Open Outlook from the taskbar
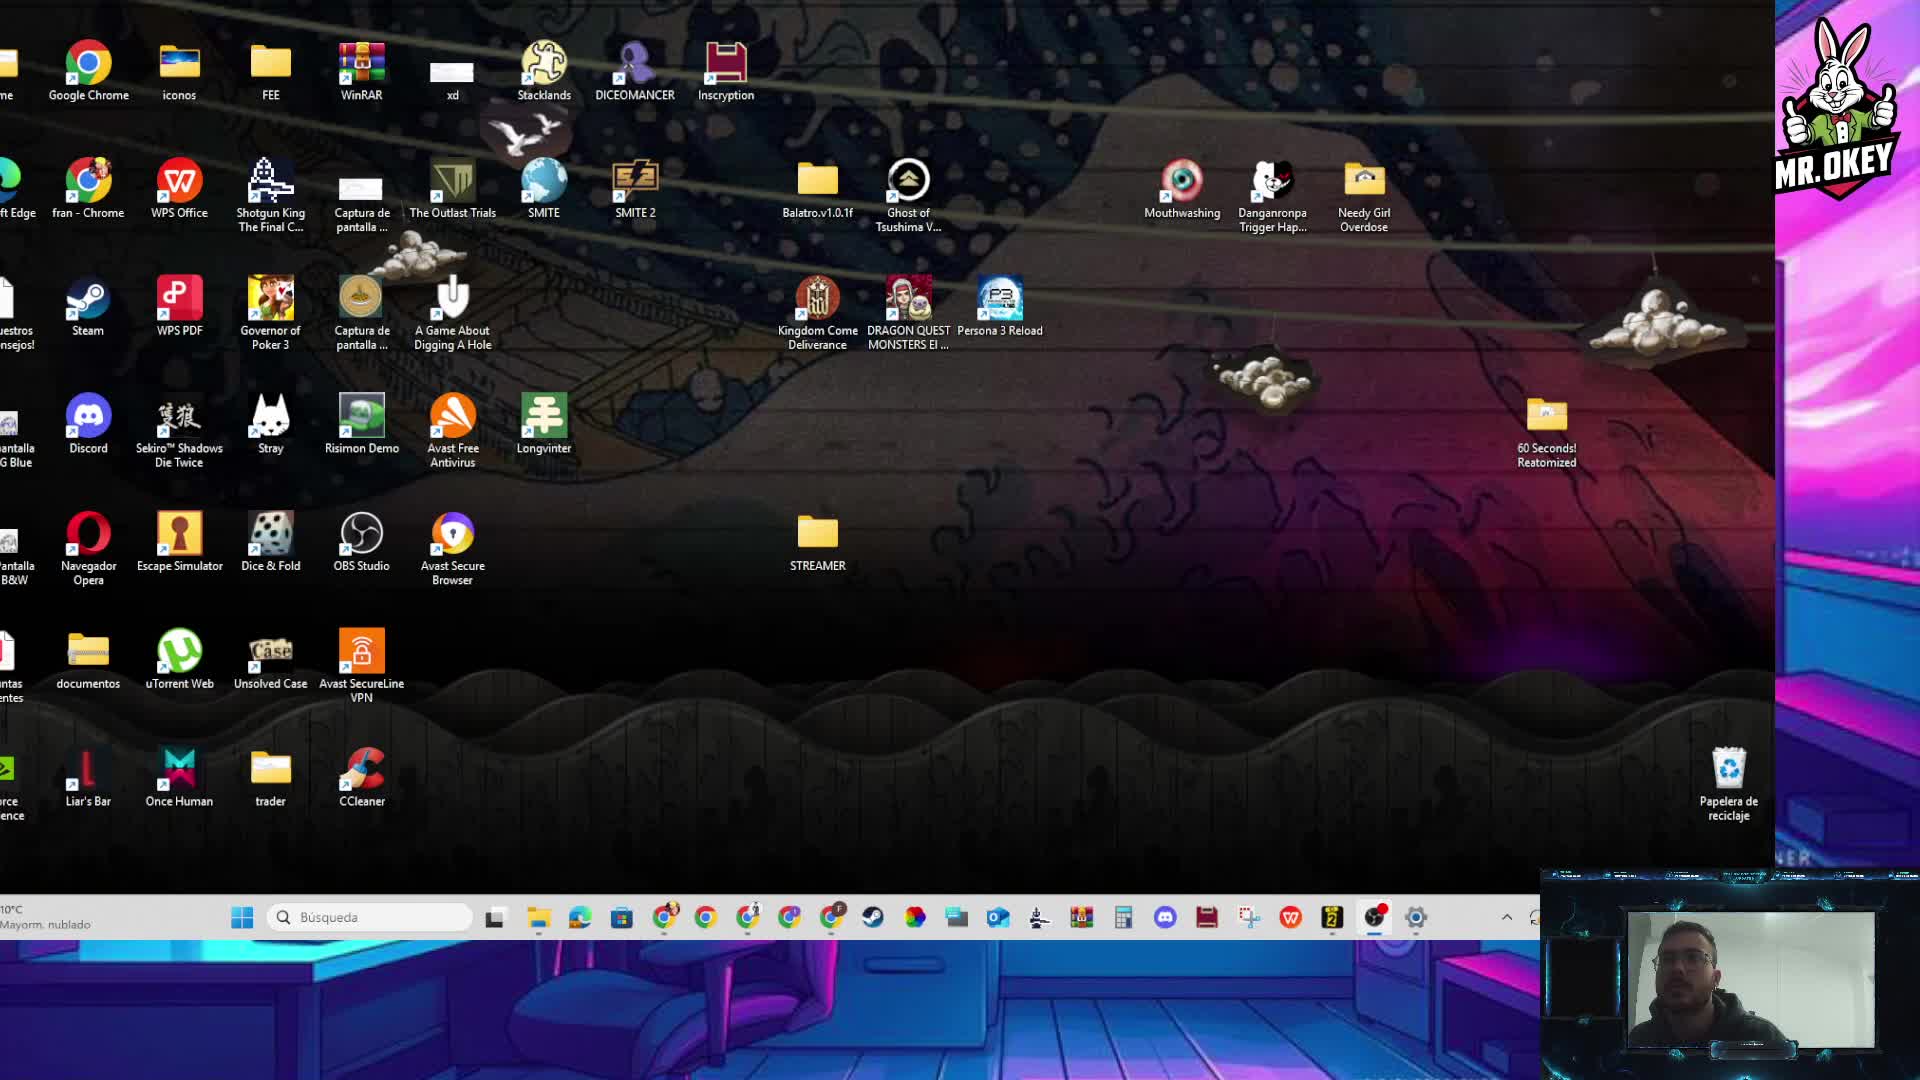This screenshot has height=1080, width=1920. pos(998,917)
